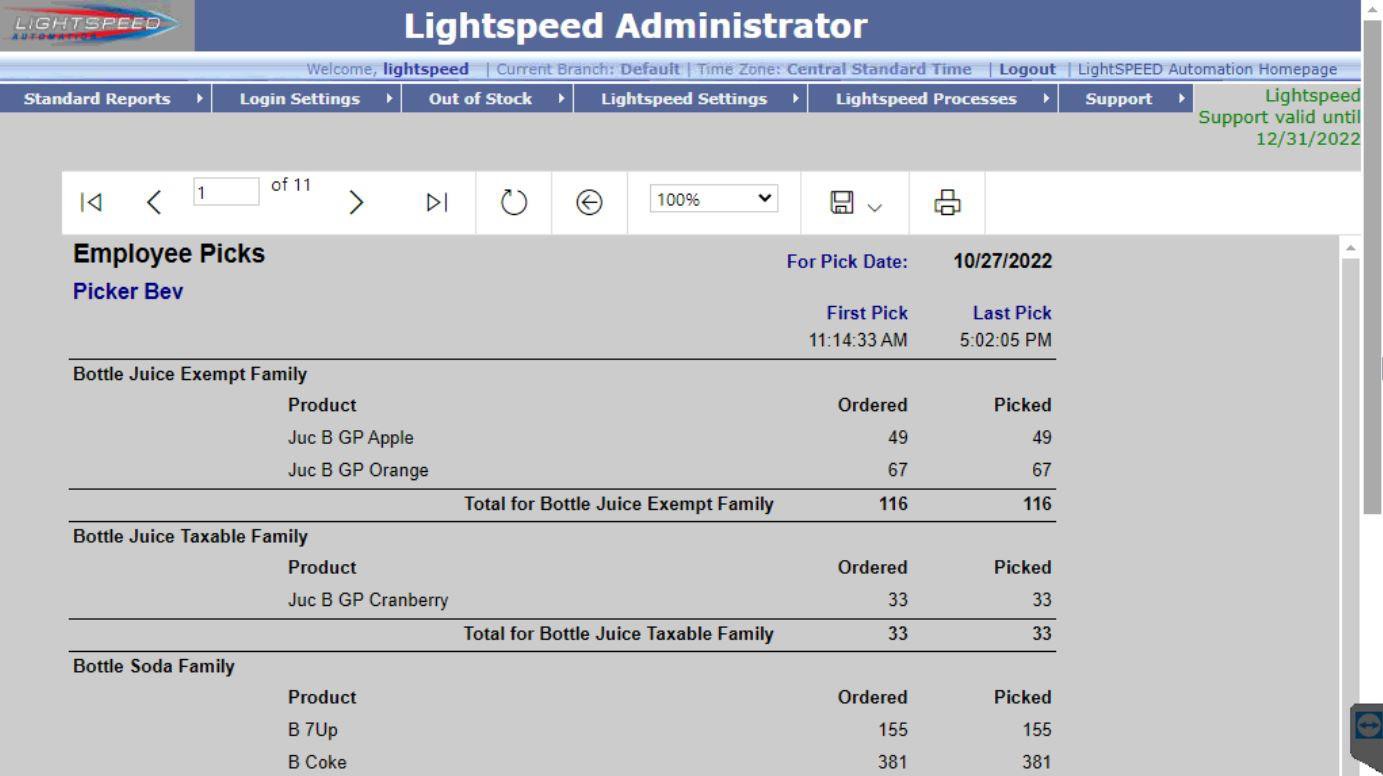Click Bottle Juice Exempt Family heading
Image resolution: width=1383 pixels, height=776 pixels.
(190, 375)
